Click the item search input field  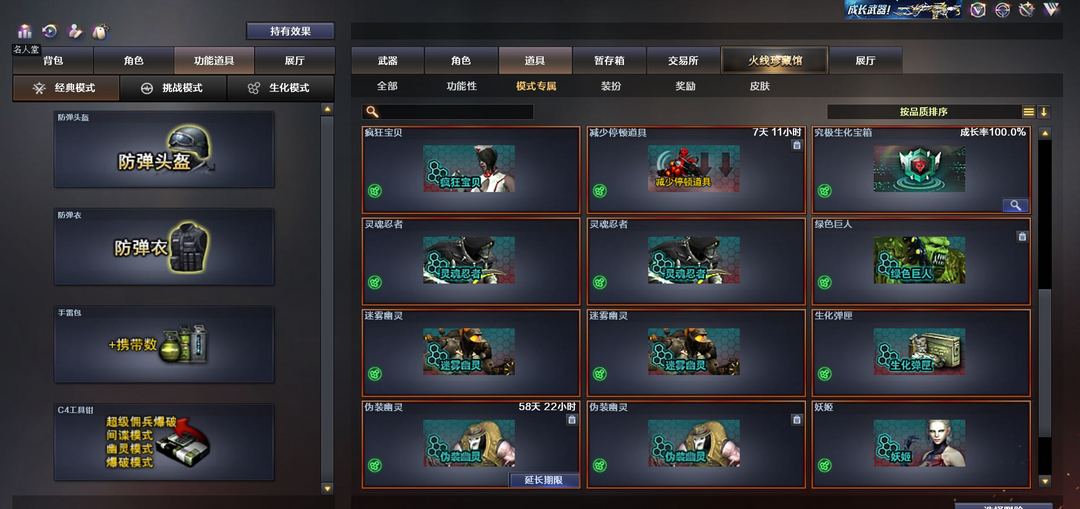[x=448, y=112]
